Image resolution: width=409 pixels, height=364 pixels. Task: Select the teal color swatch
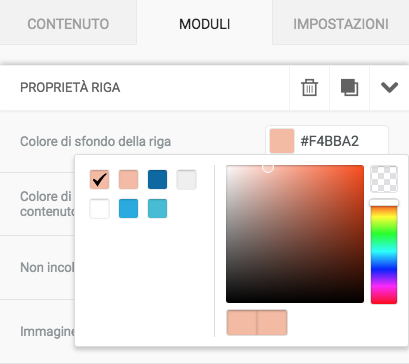[x=157, y=209]
